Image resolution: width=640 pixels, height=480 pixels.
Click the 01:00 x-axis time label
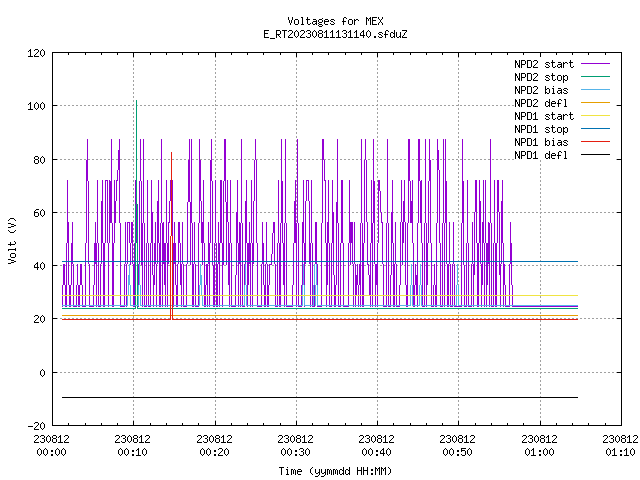[x=540, y=452]
